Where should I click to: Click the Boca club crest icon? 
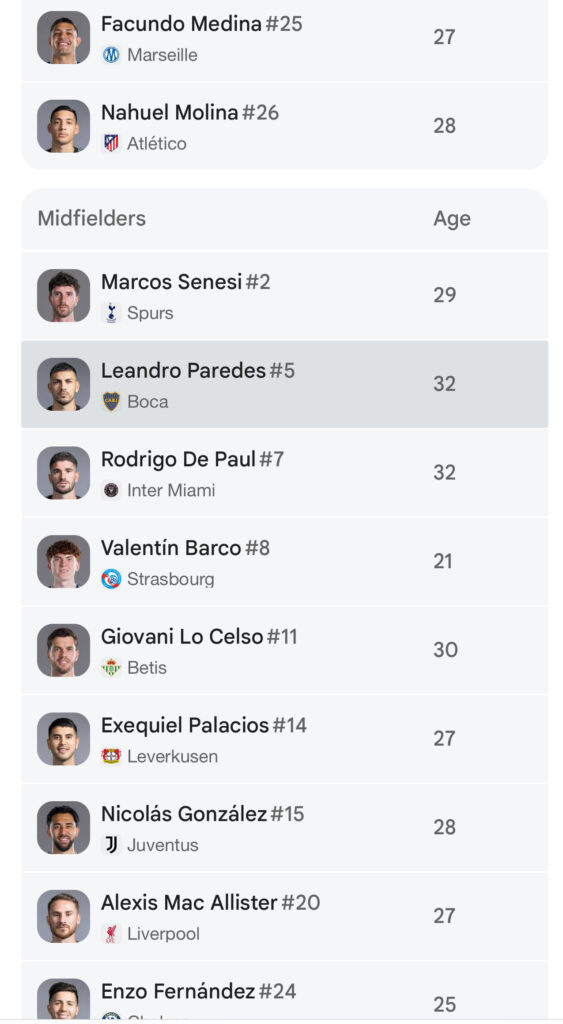(111, 402)
